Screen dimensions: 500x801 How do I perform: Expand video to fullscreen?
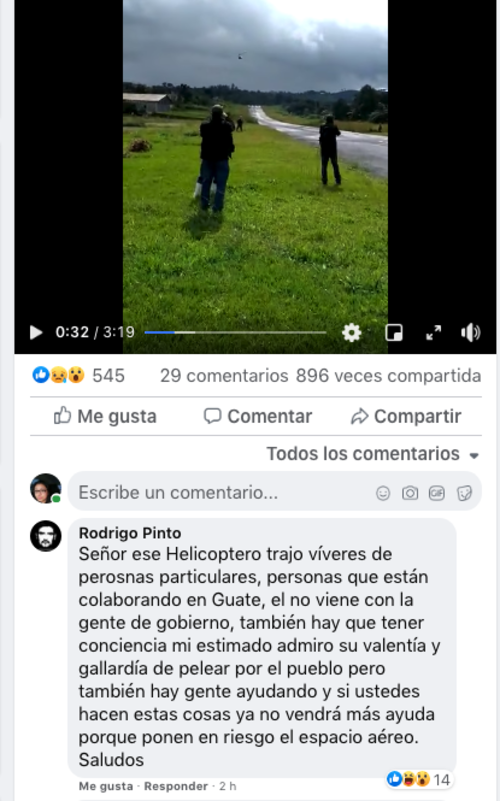[x=434, y=333]
